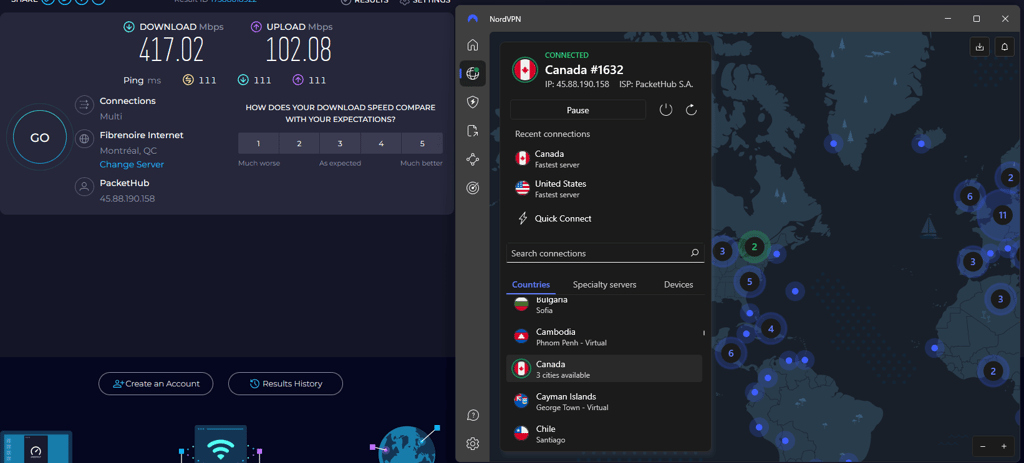Open the NordVPN help question-mark icon
Screen dimensions: 1024x463
[473, 415]
